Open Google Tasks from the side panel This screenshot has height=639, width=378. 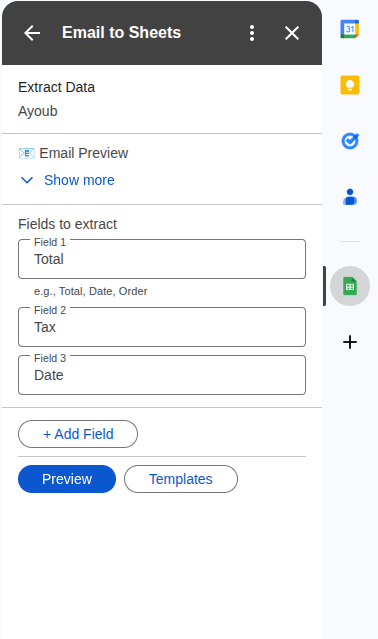pyautogui.click(x=350, y=141)
